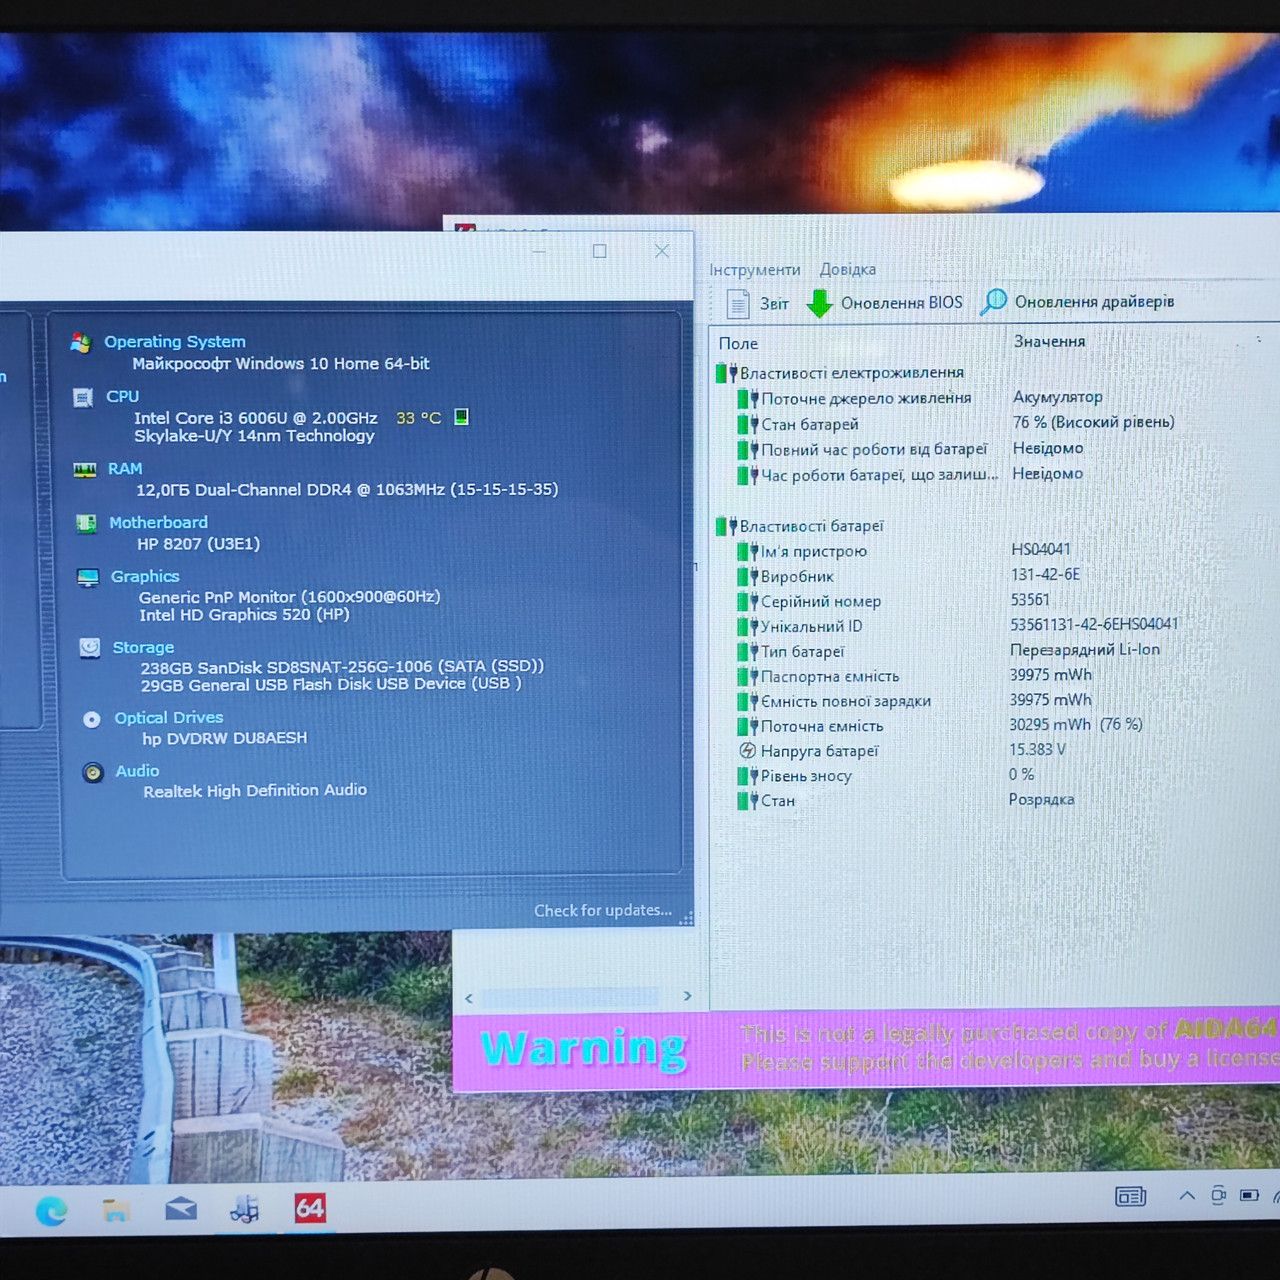
Task: Select the Унікальний ID field
Action: point(800,626)
